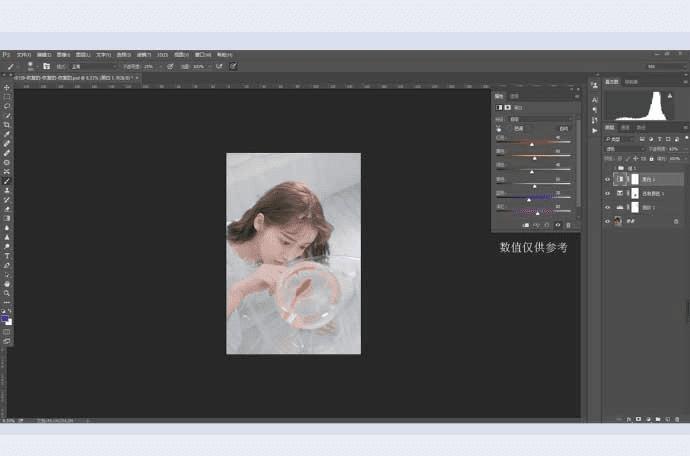The width and height of the screenshot is (690, 456).
Task: Select the Lasso tool
Action: [7, 106]
